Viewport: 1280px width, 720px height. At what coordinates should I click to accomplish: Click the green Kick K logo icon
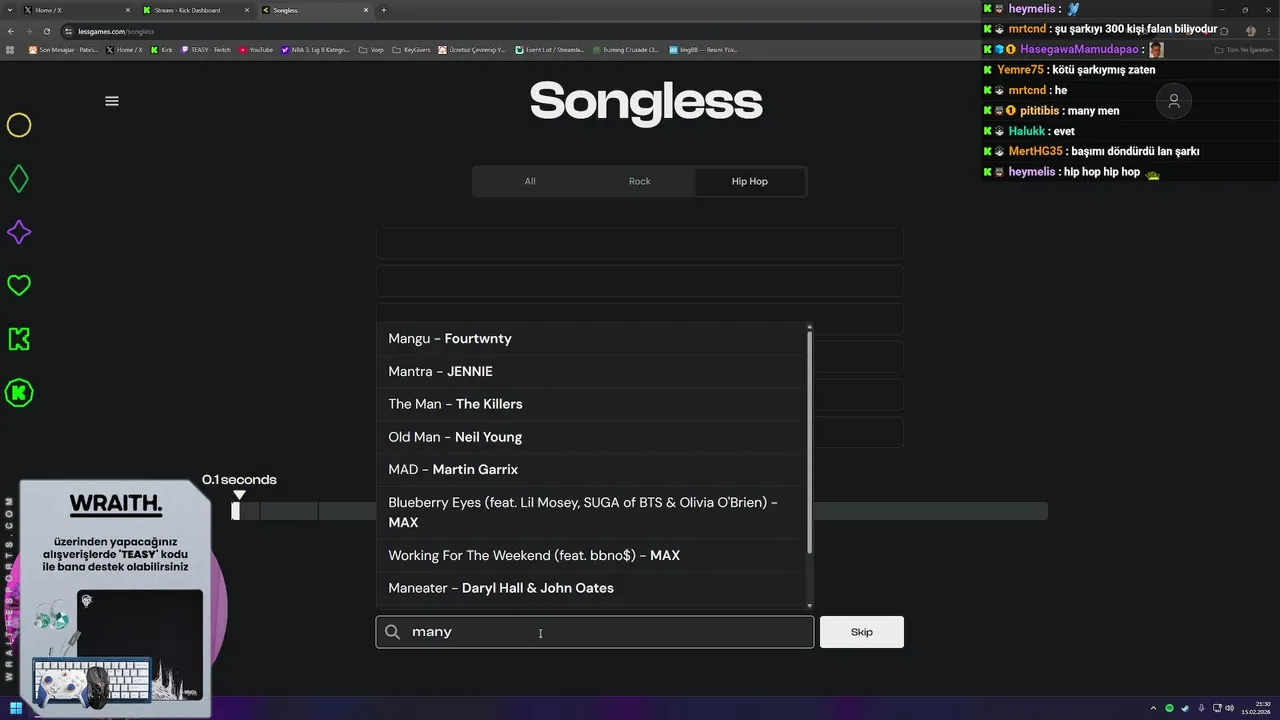(19, 339)
